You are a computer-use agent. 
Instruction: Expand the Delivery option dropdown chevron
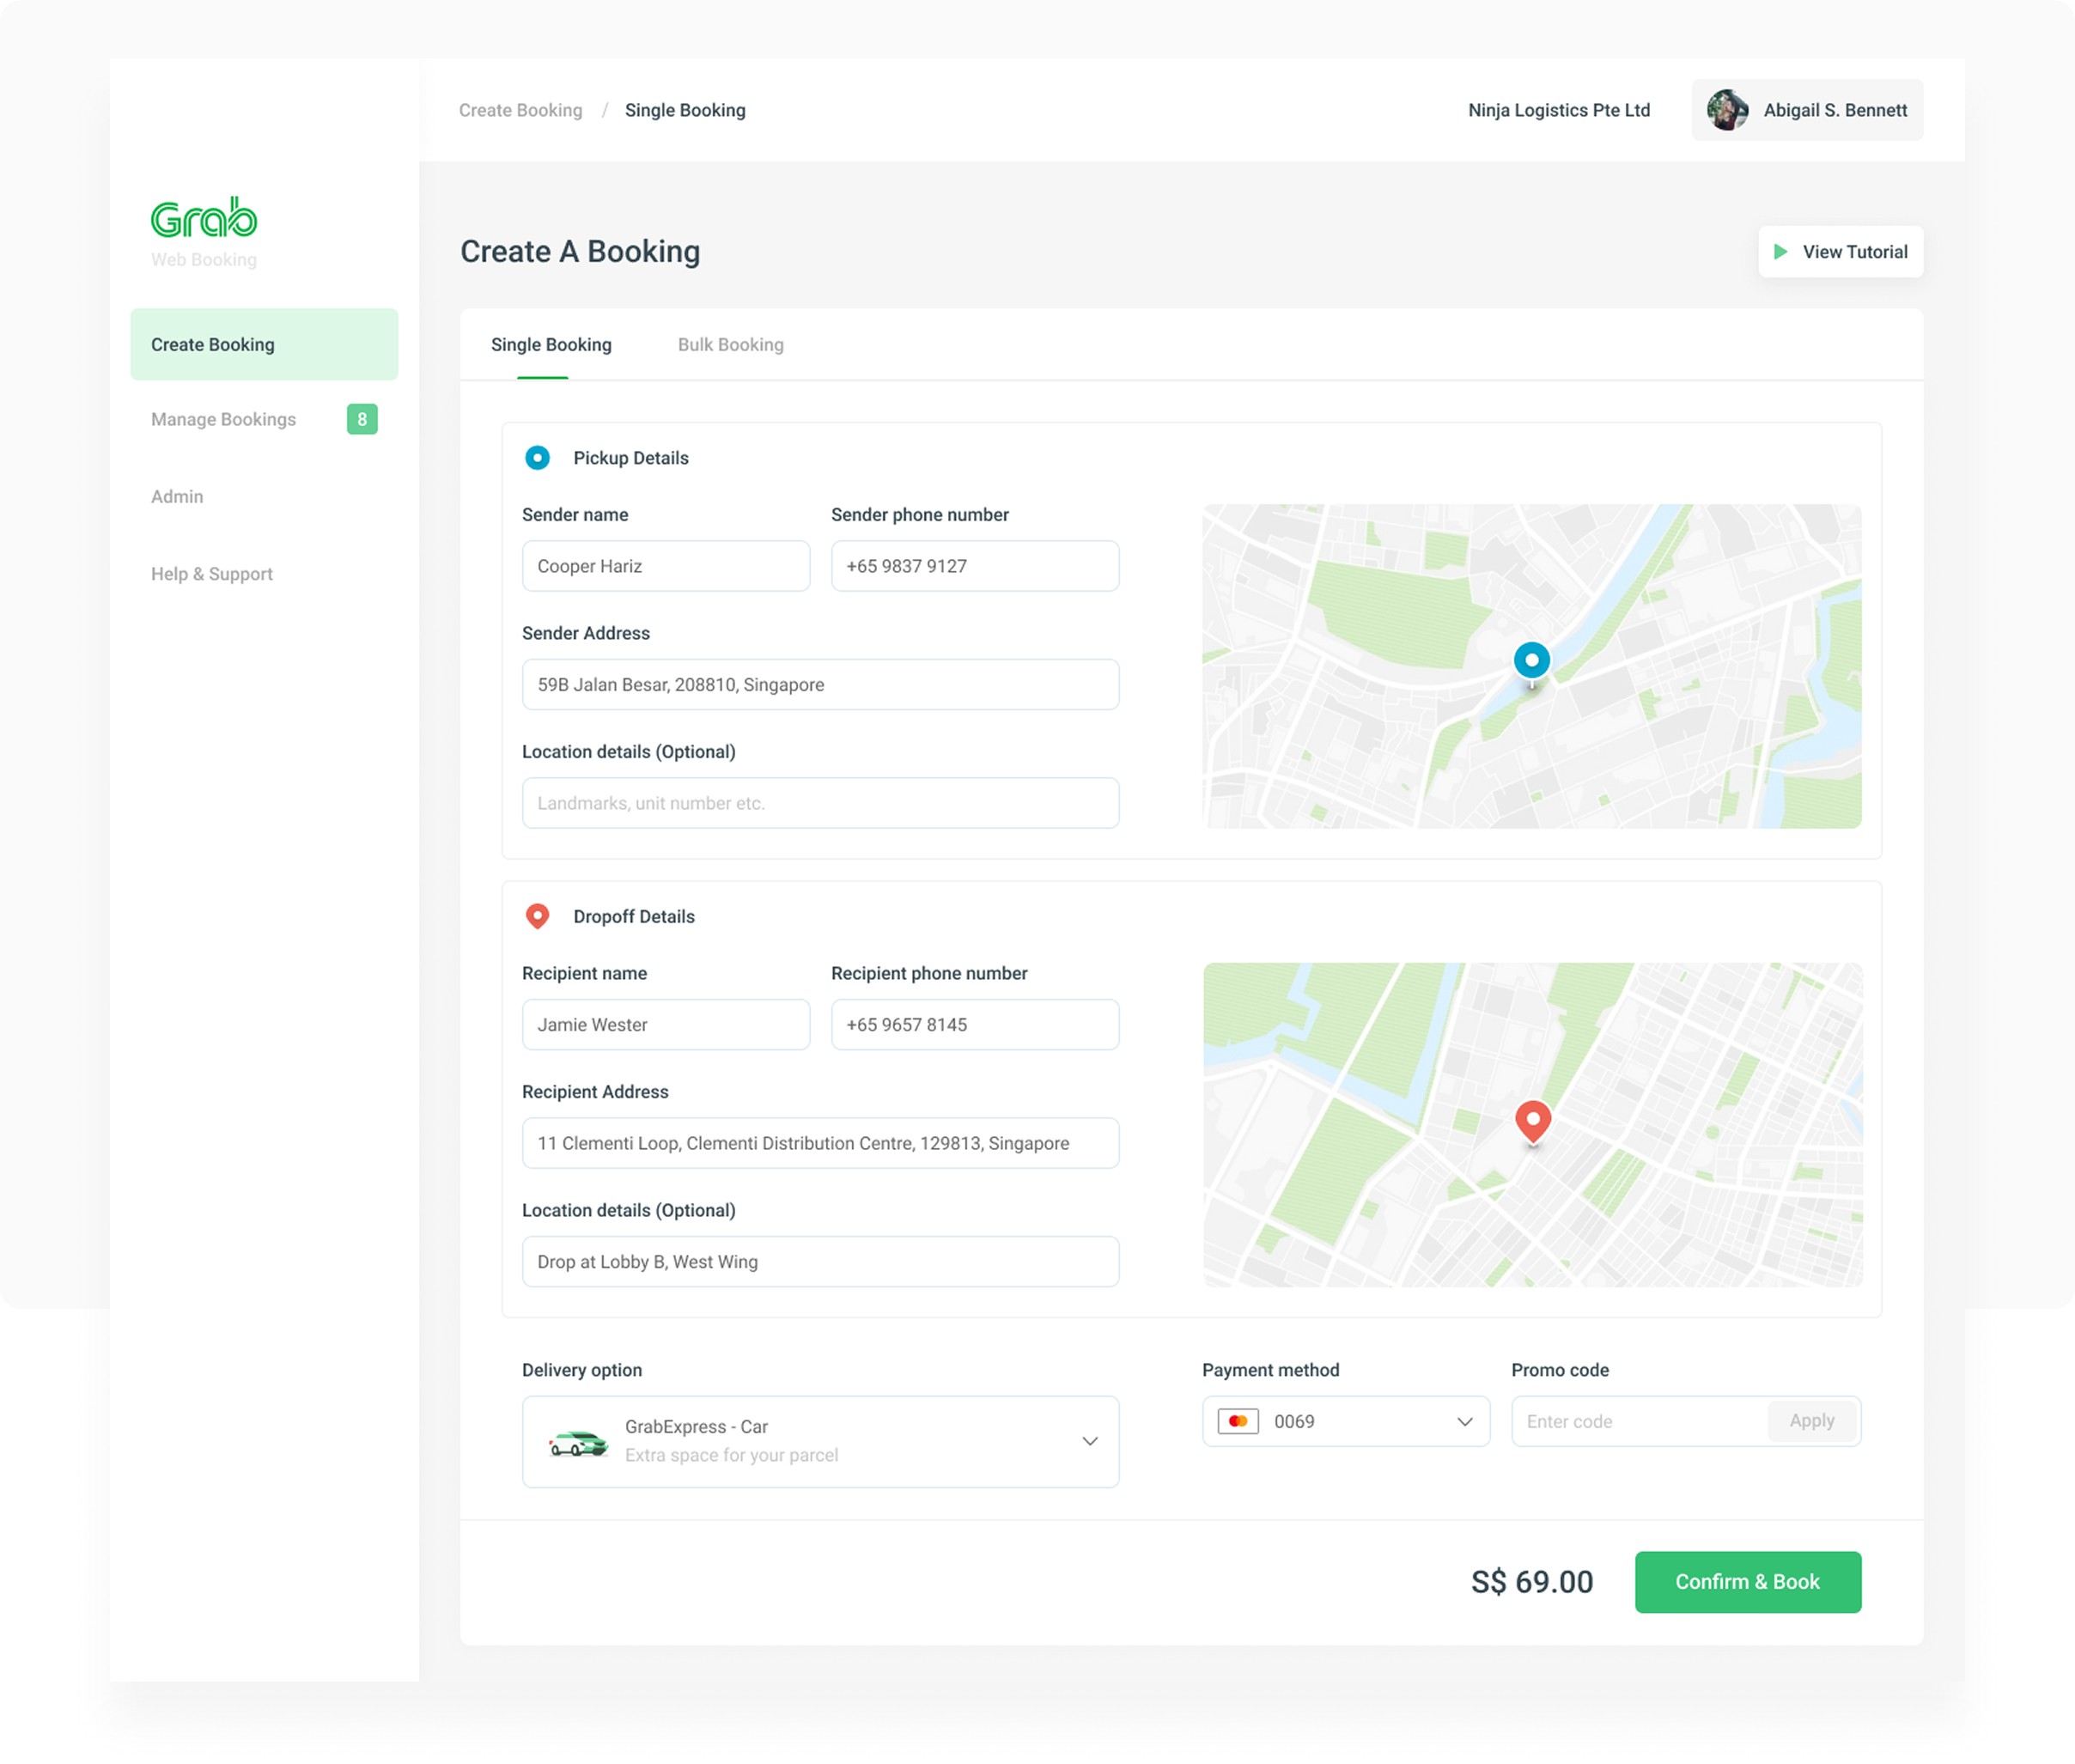pos(1089,1441)
